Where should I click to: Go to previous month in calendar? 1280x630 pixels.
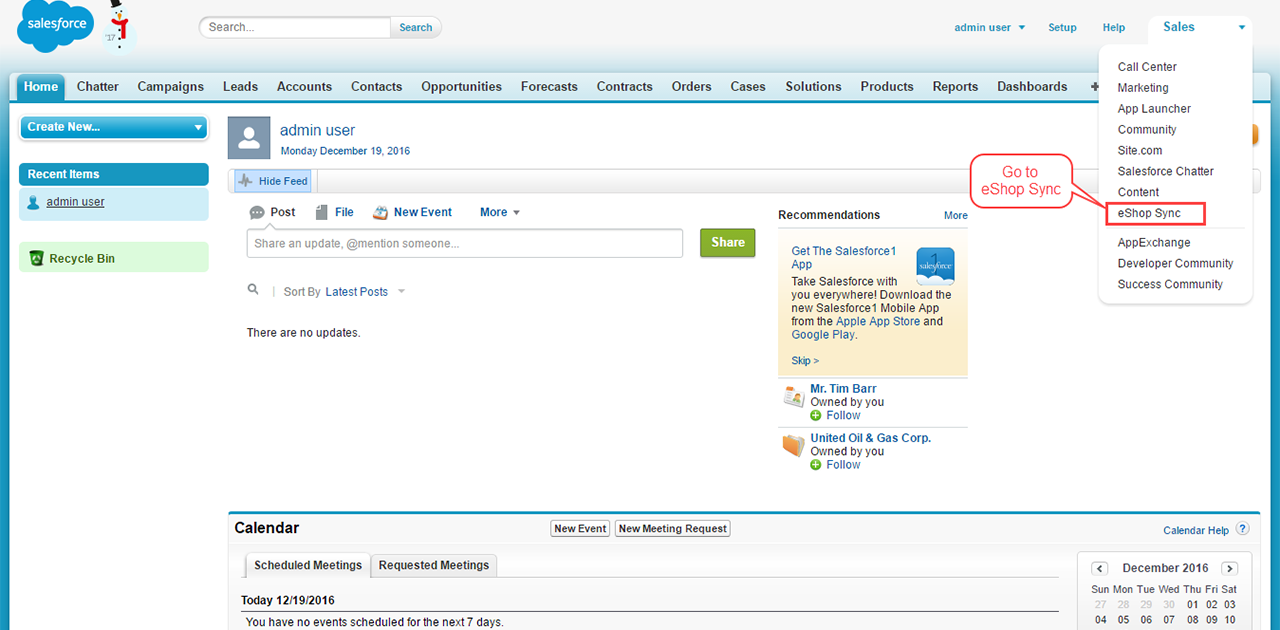point(1099,568)
